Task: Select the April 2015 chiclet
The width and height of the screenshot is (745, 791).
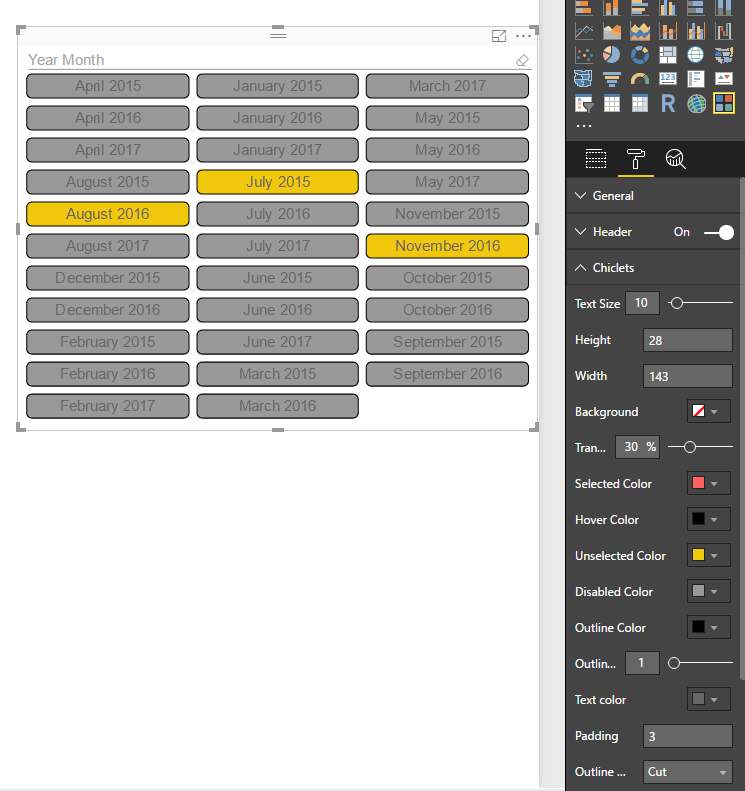Action: [108, 86]
